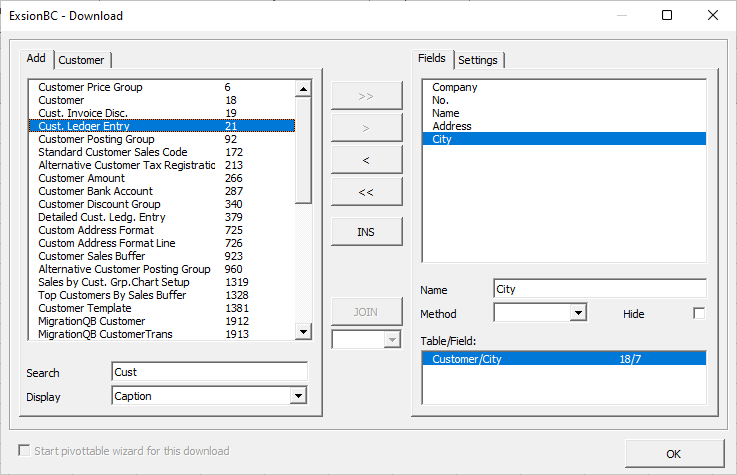The height and width of the screenshot is (475, 737).
Task: Select Detailed Cust. Ledg. Entry row
Action: click(x=162, y=217)
